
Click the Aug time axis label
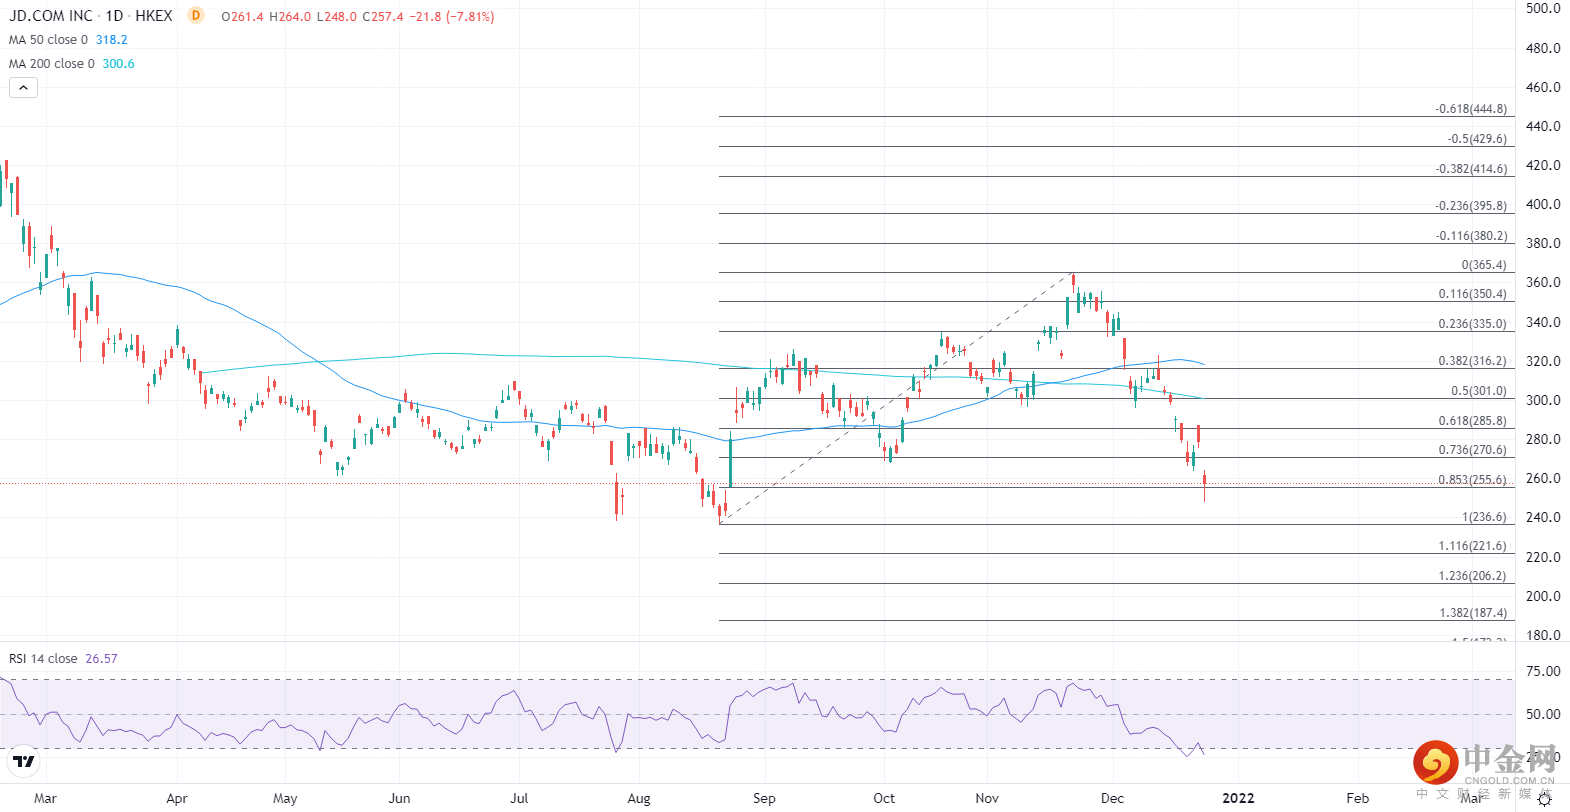click(639, 798)
